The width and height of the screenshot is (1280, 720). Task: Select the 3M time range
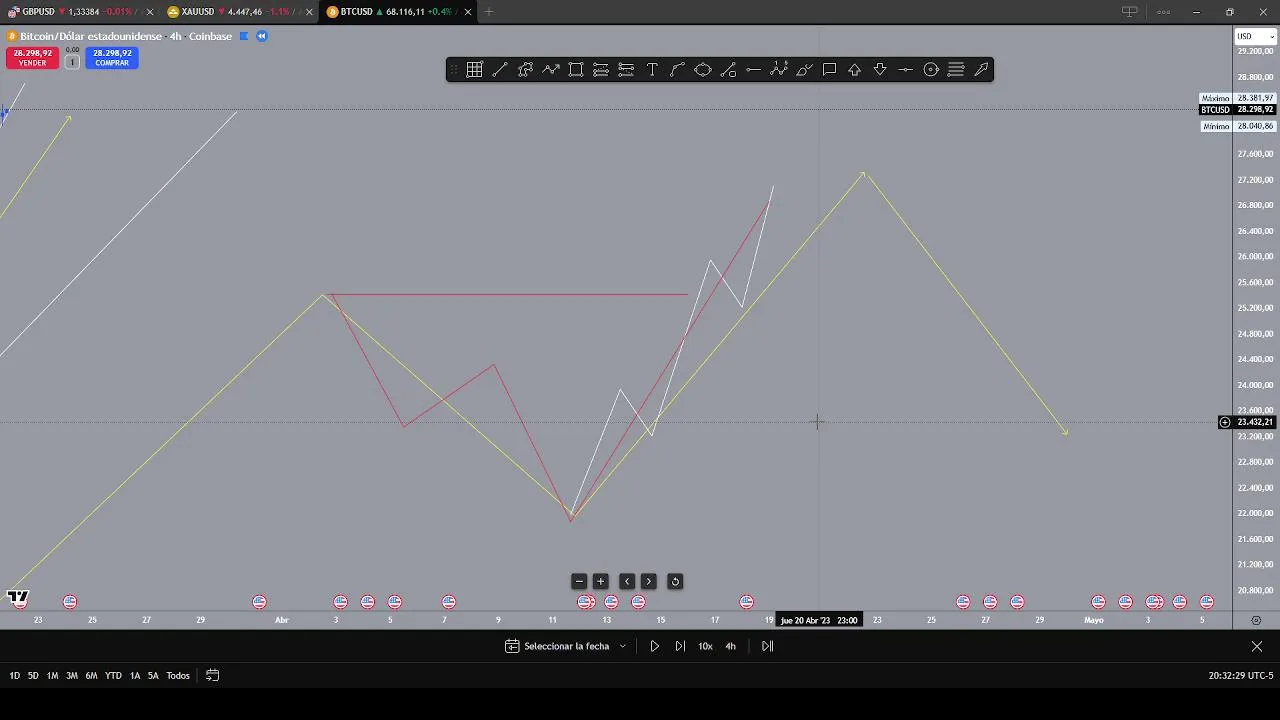72,676
